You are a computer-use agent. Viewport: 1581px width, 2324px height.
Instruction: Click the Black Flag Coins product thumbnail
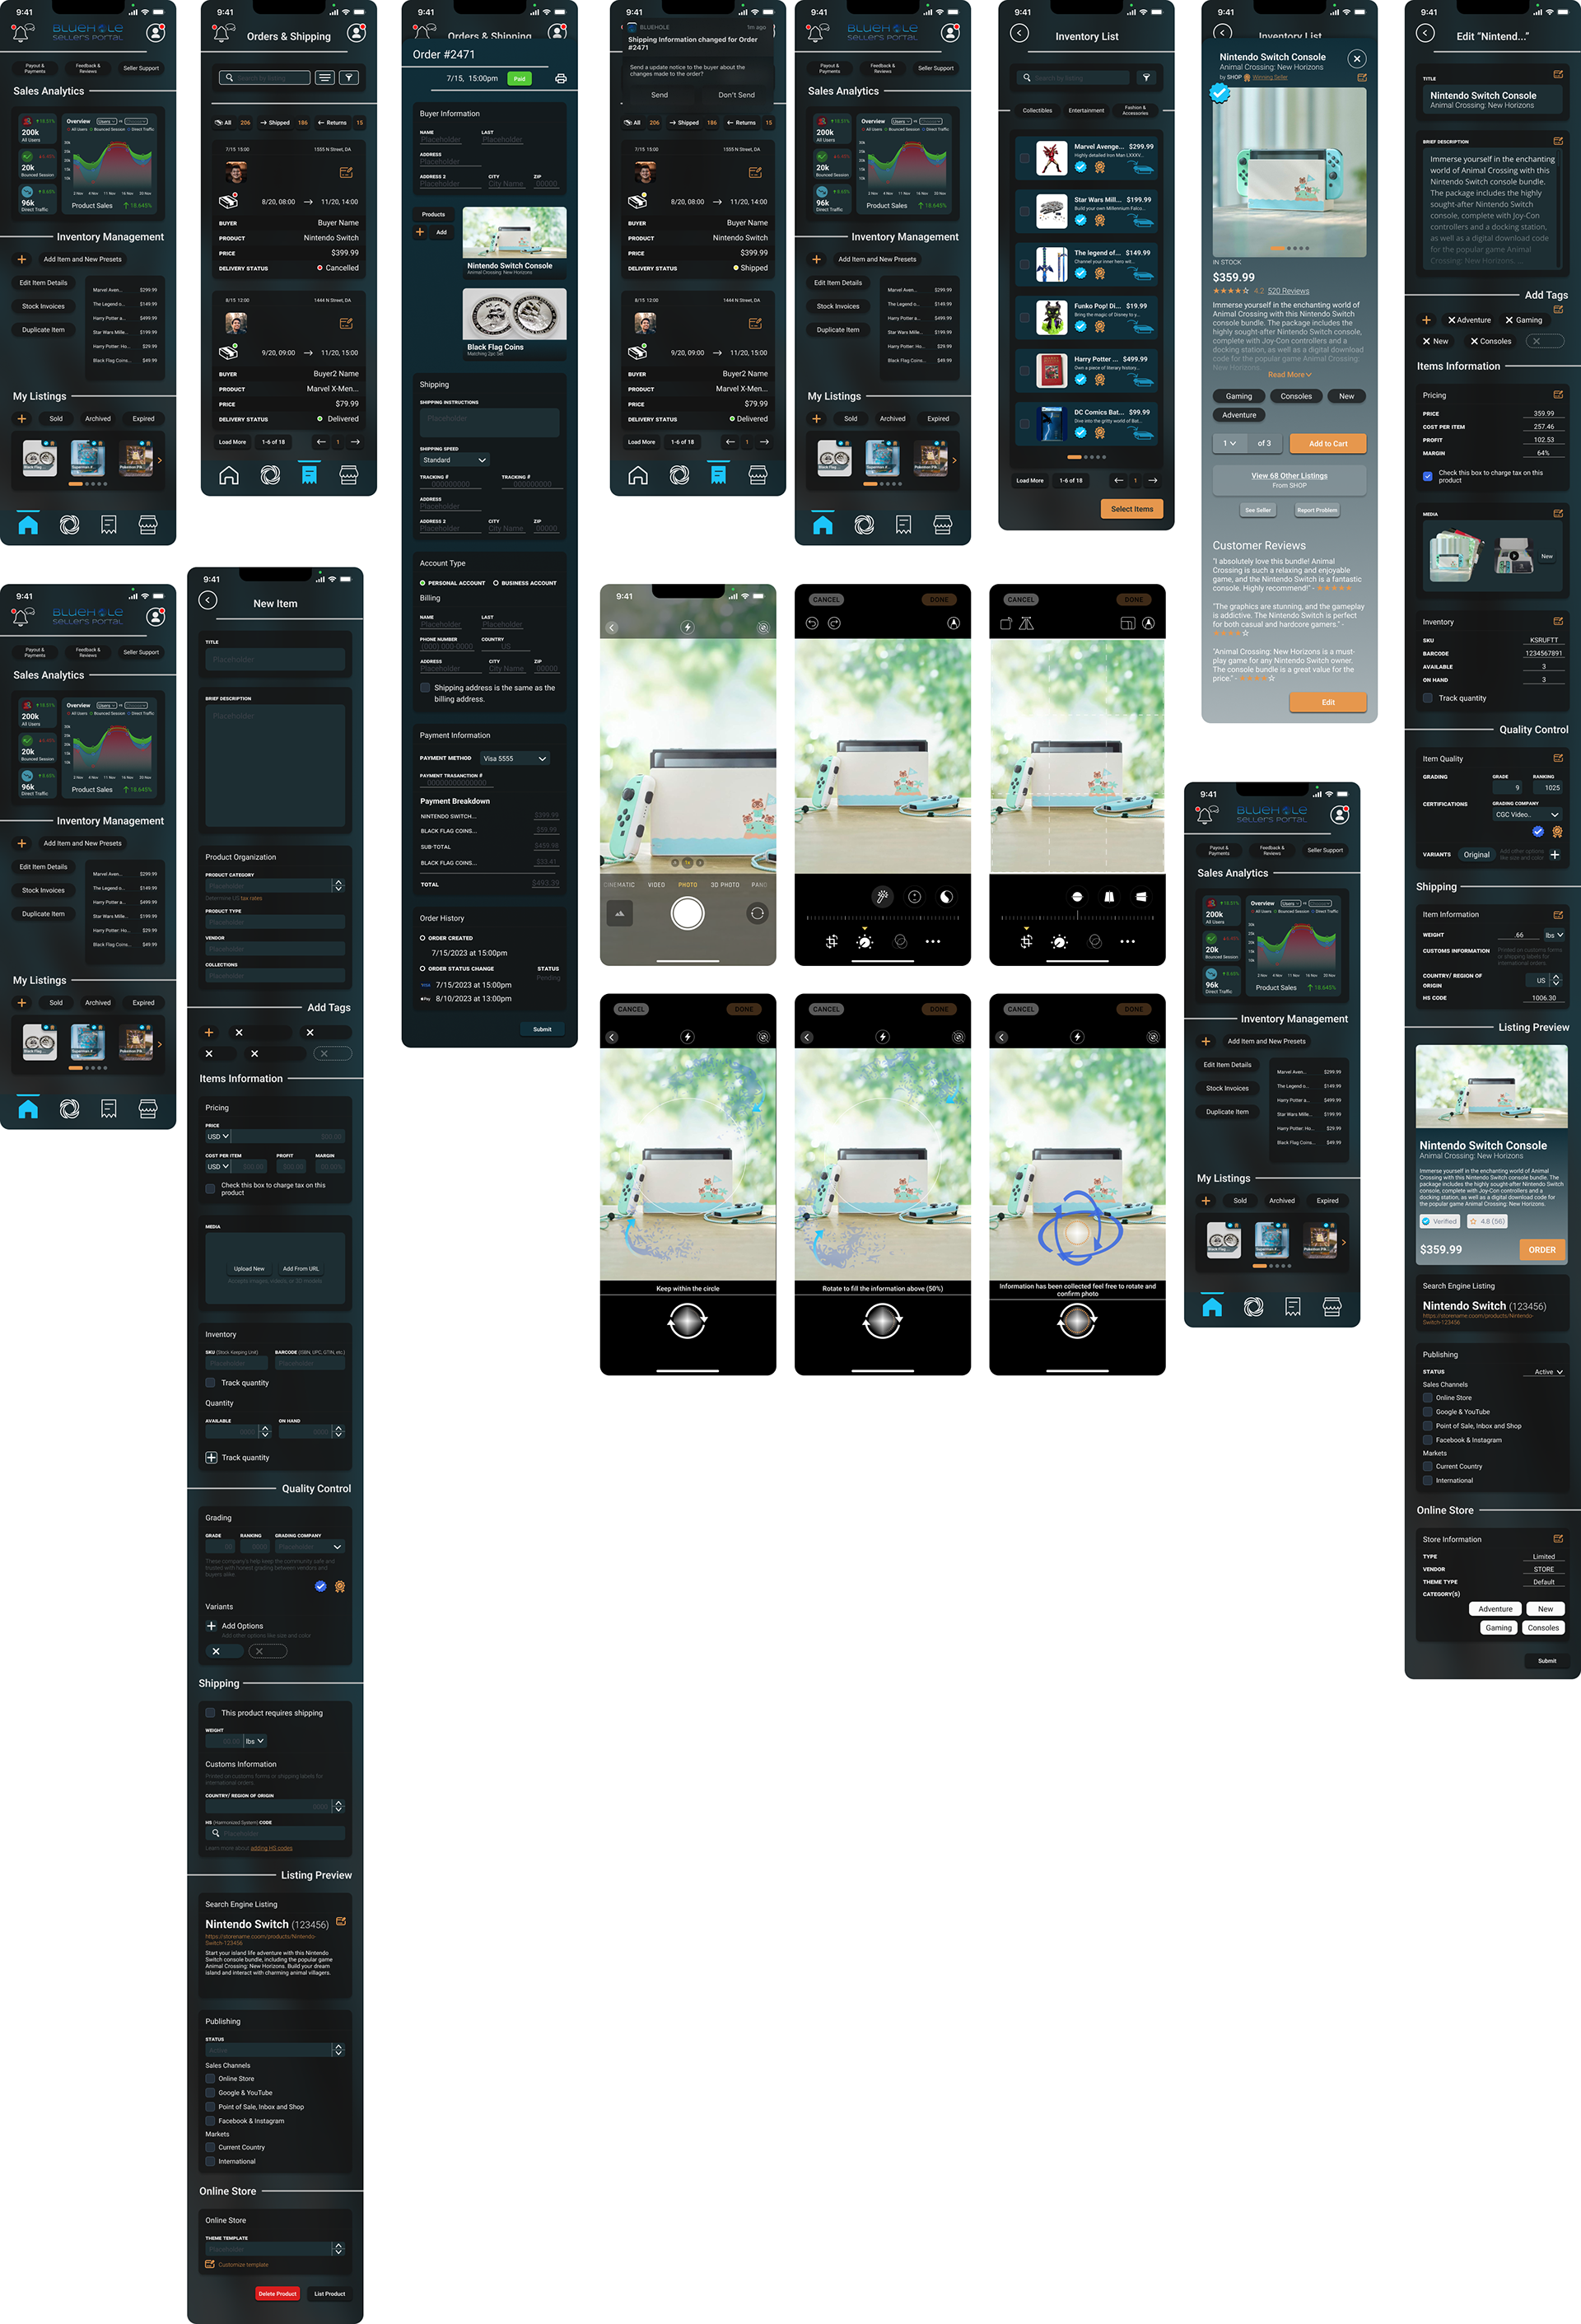click(x=514, y=315)
